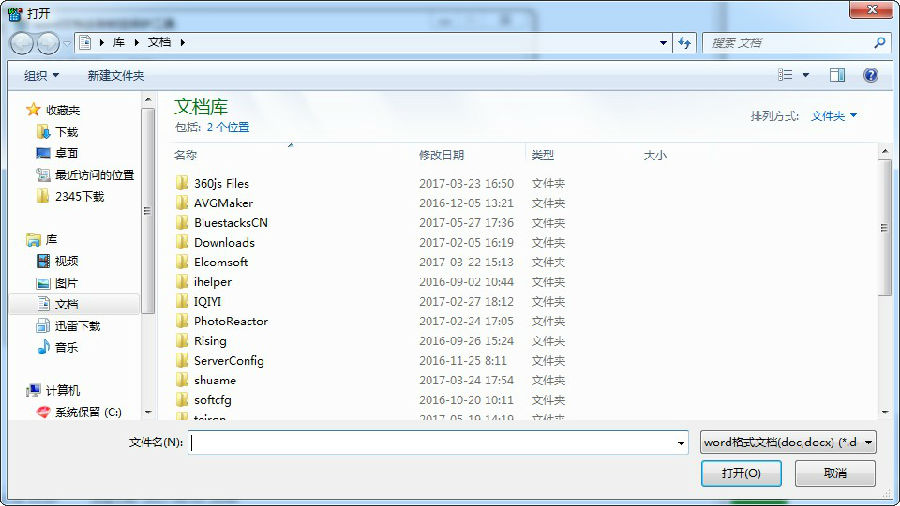The image size is (900, 506).
Task: Select the Elcomsoft folder icon
Action: [182, 262]
